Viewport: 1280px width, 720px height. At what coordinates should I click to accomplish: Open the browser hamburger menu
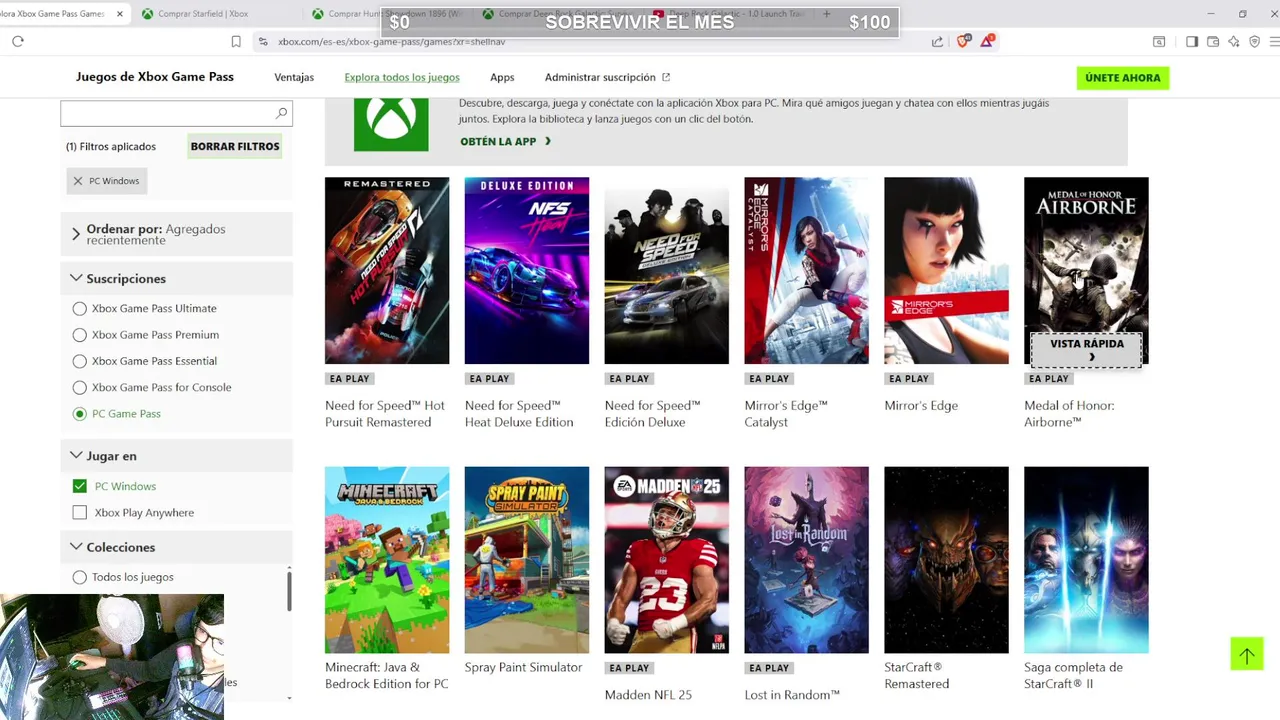(1274, 41)
